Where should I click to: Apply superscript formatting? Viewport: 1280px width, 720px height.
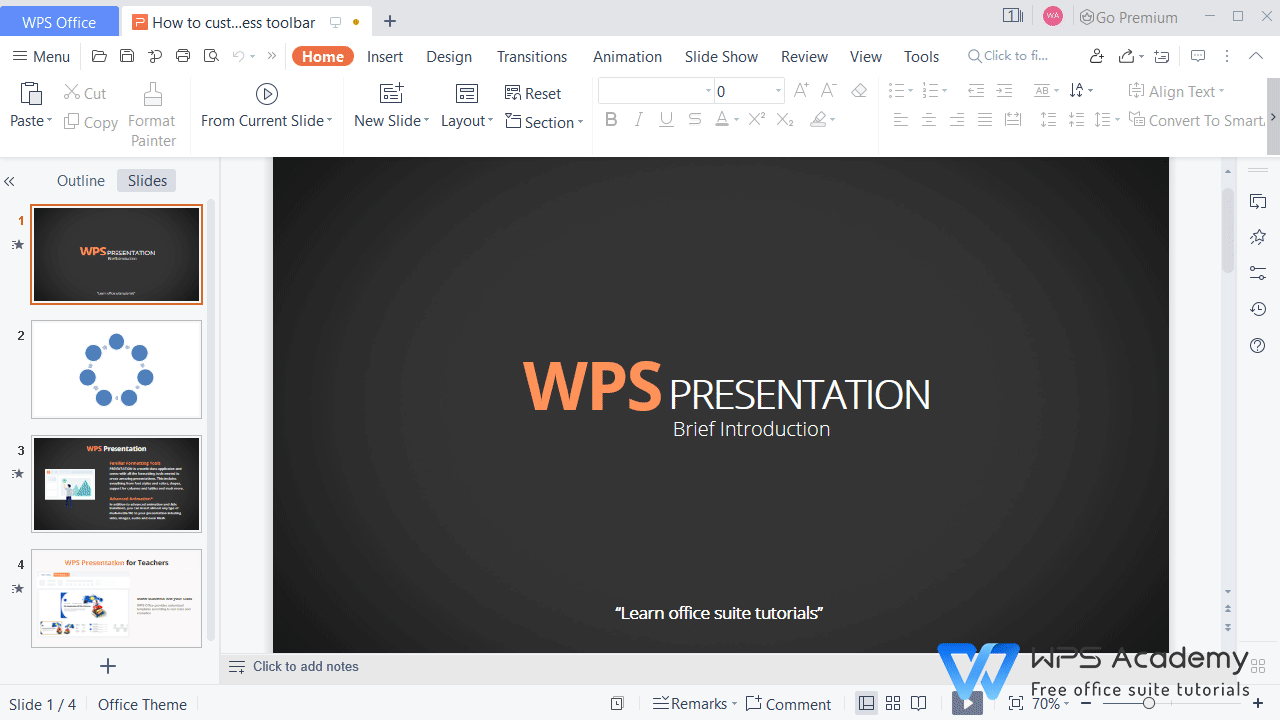coord(756,119)
